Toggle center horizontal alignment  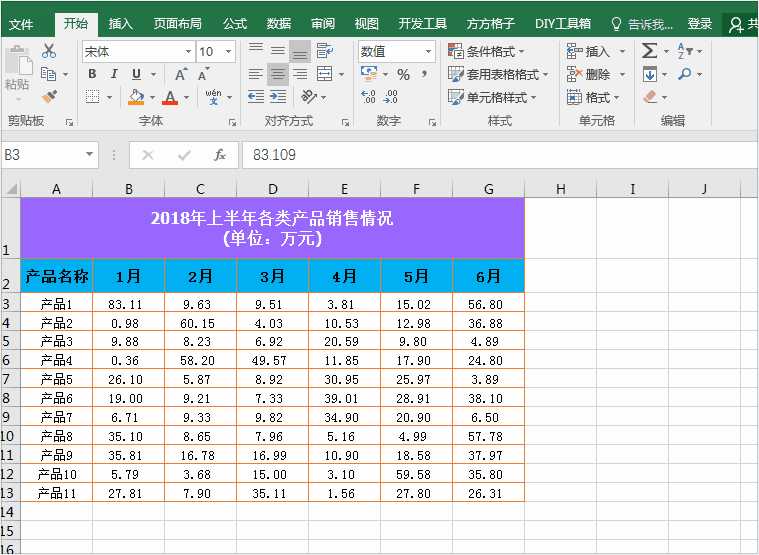(278, 75)
